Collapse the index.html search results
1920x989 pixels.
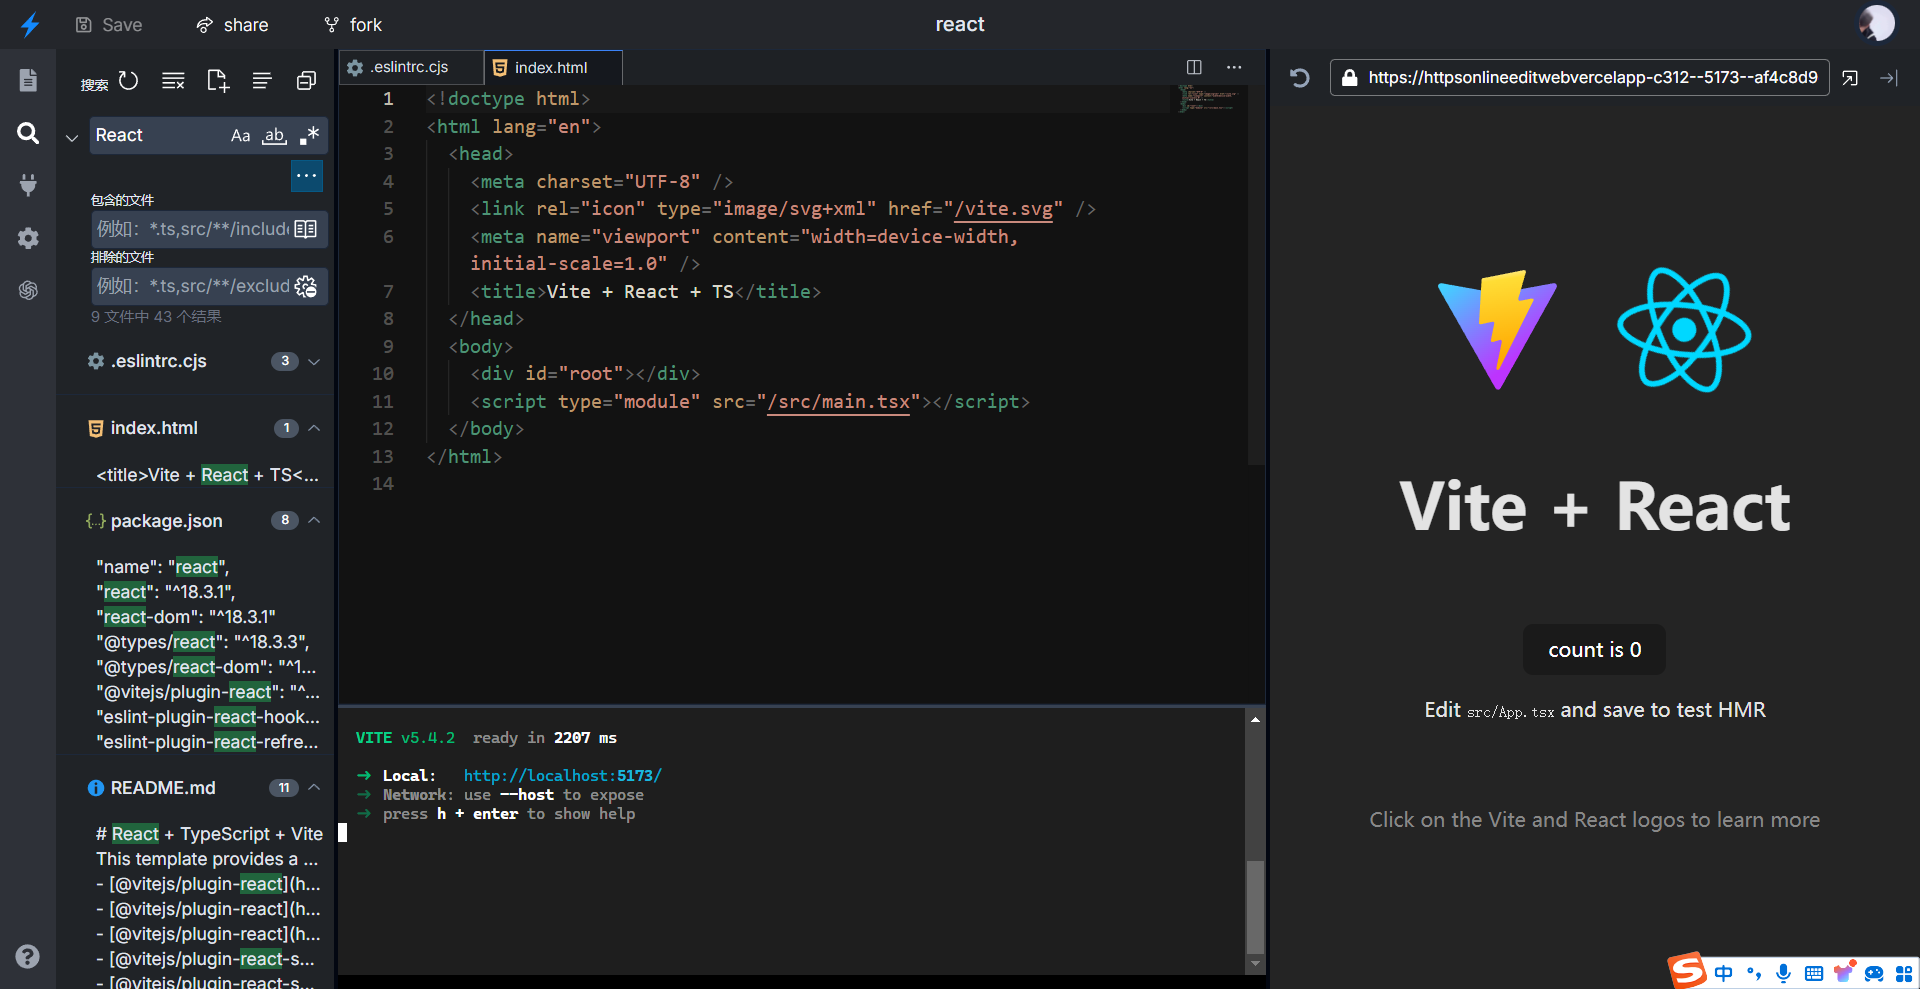314,428
